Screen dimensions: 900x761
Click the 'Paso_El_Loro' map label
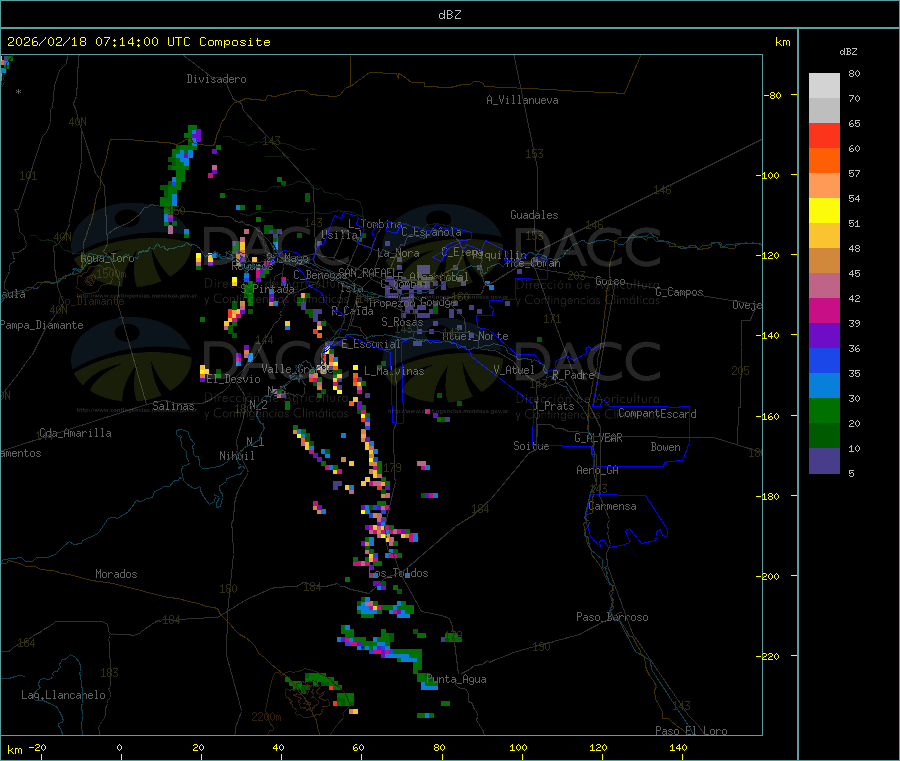click(x=691, y=731)
